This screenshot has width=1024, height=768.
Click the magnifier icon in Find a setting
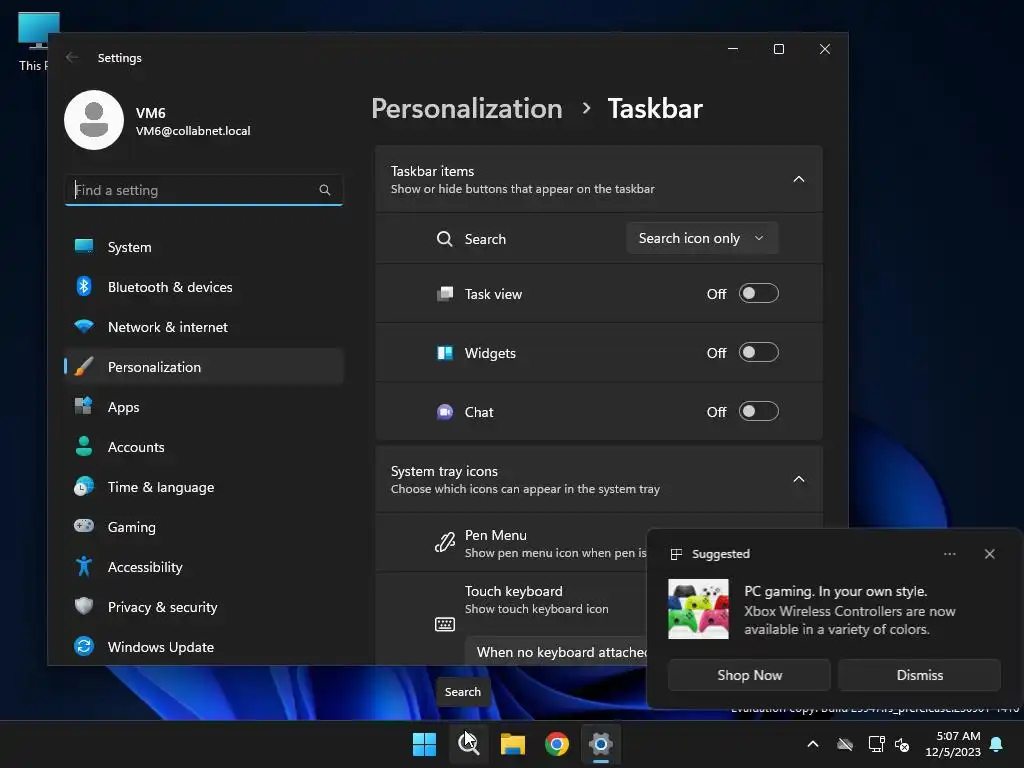click(x=325, y=190)
